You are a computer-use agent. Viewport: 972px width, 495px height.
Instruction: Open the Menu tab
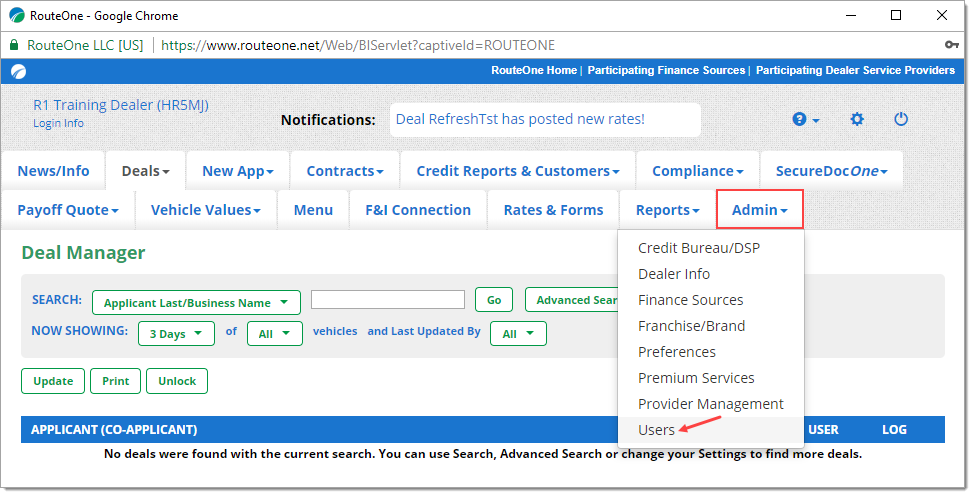[313, 210]
